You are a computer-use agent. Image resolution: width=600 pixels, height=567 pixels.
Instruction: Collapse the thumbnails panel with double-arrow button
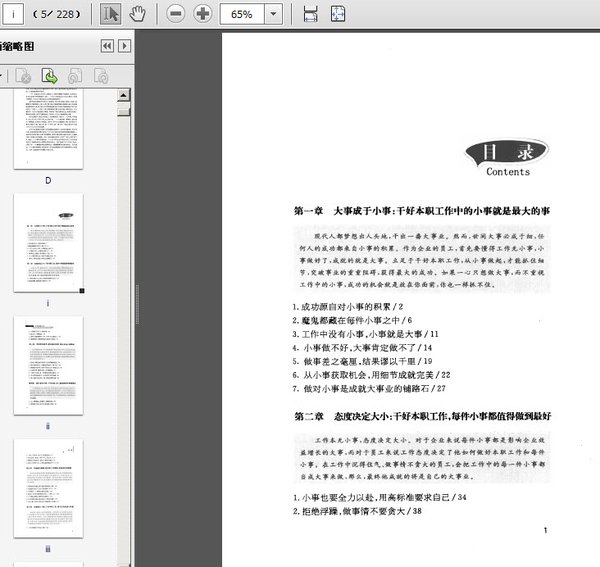(x=106, y=46)
